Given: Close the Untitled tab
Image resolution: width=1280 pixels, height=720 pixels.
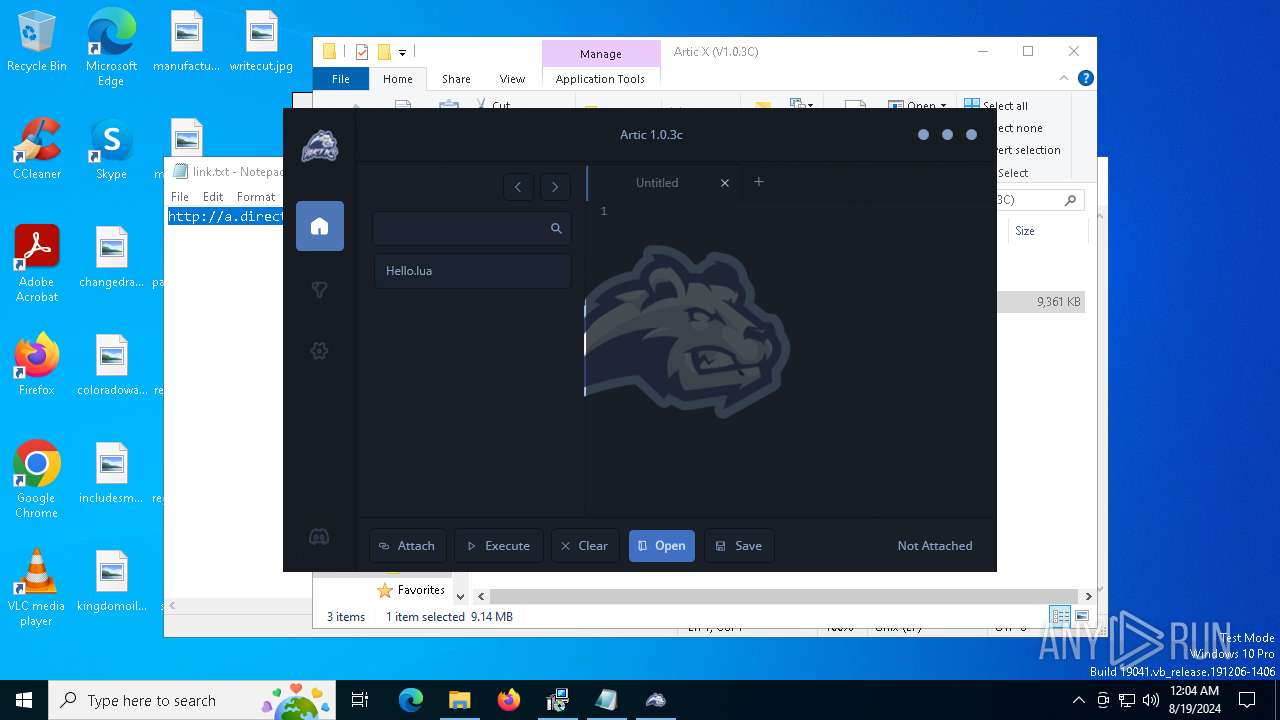Looking at the screenshot, I should tap(725, 183).
